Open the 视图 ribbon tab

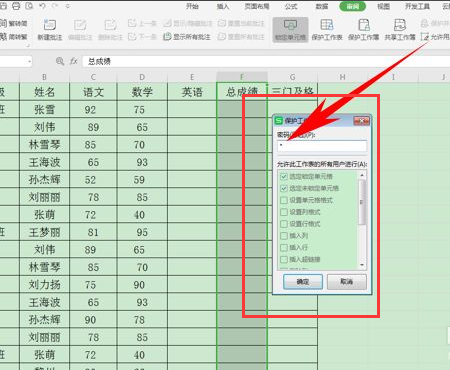(x=383, y=6)
